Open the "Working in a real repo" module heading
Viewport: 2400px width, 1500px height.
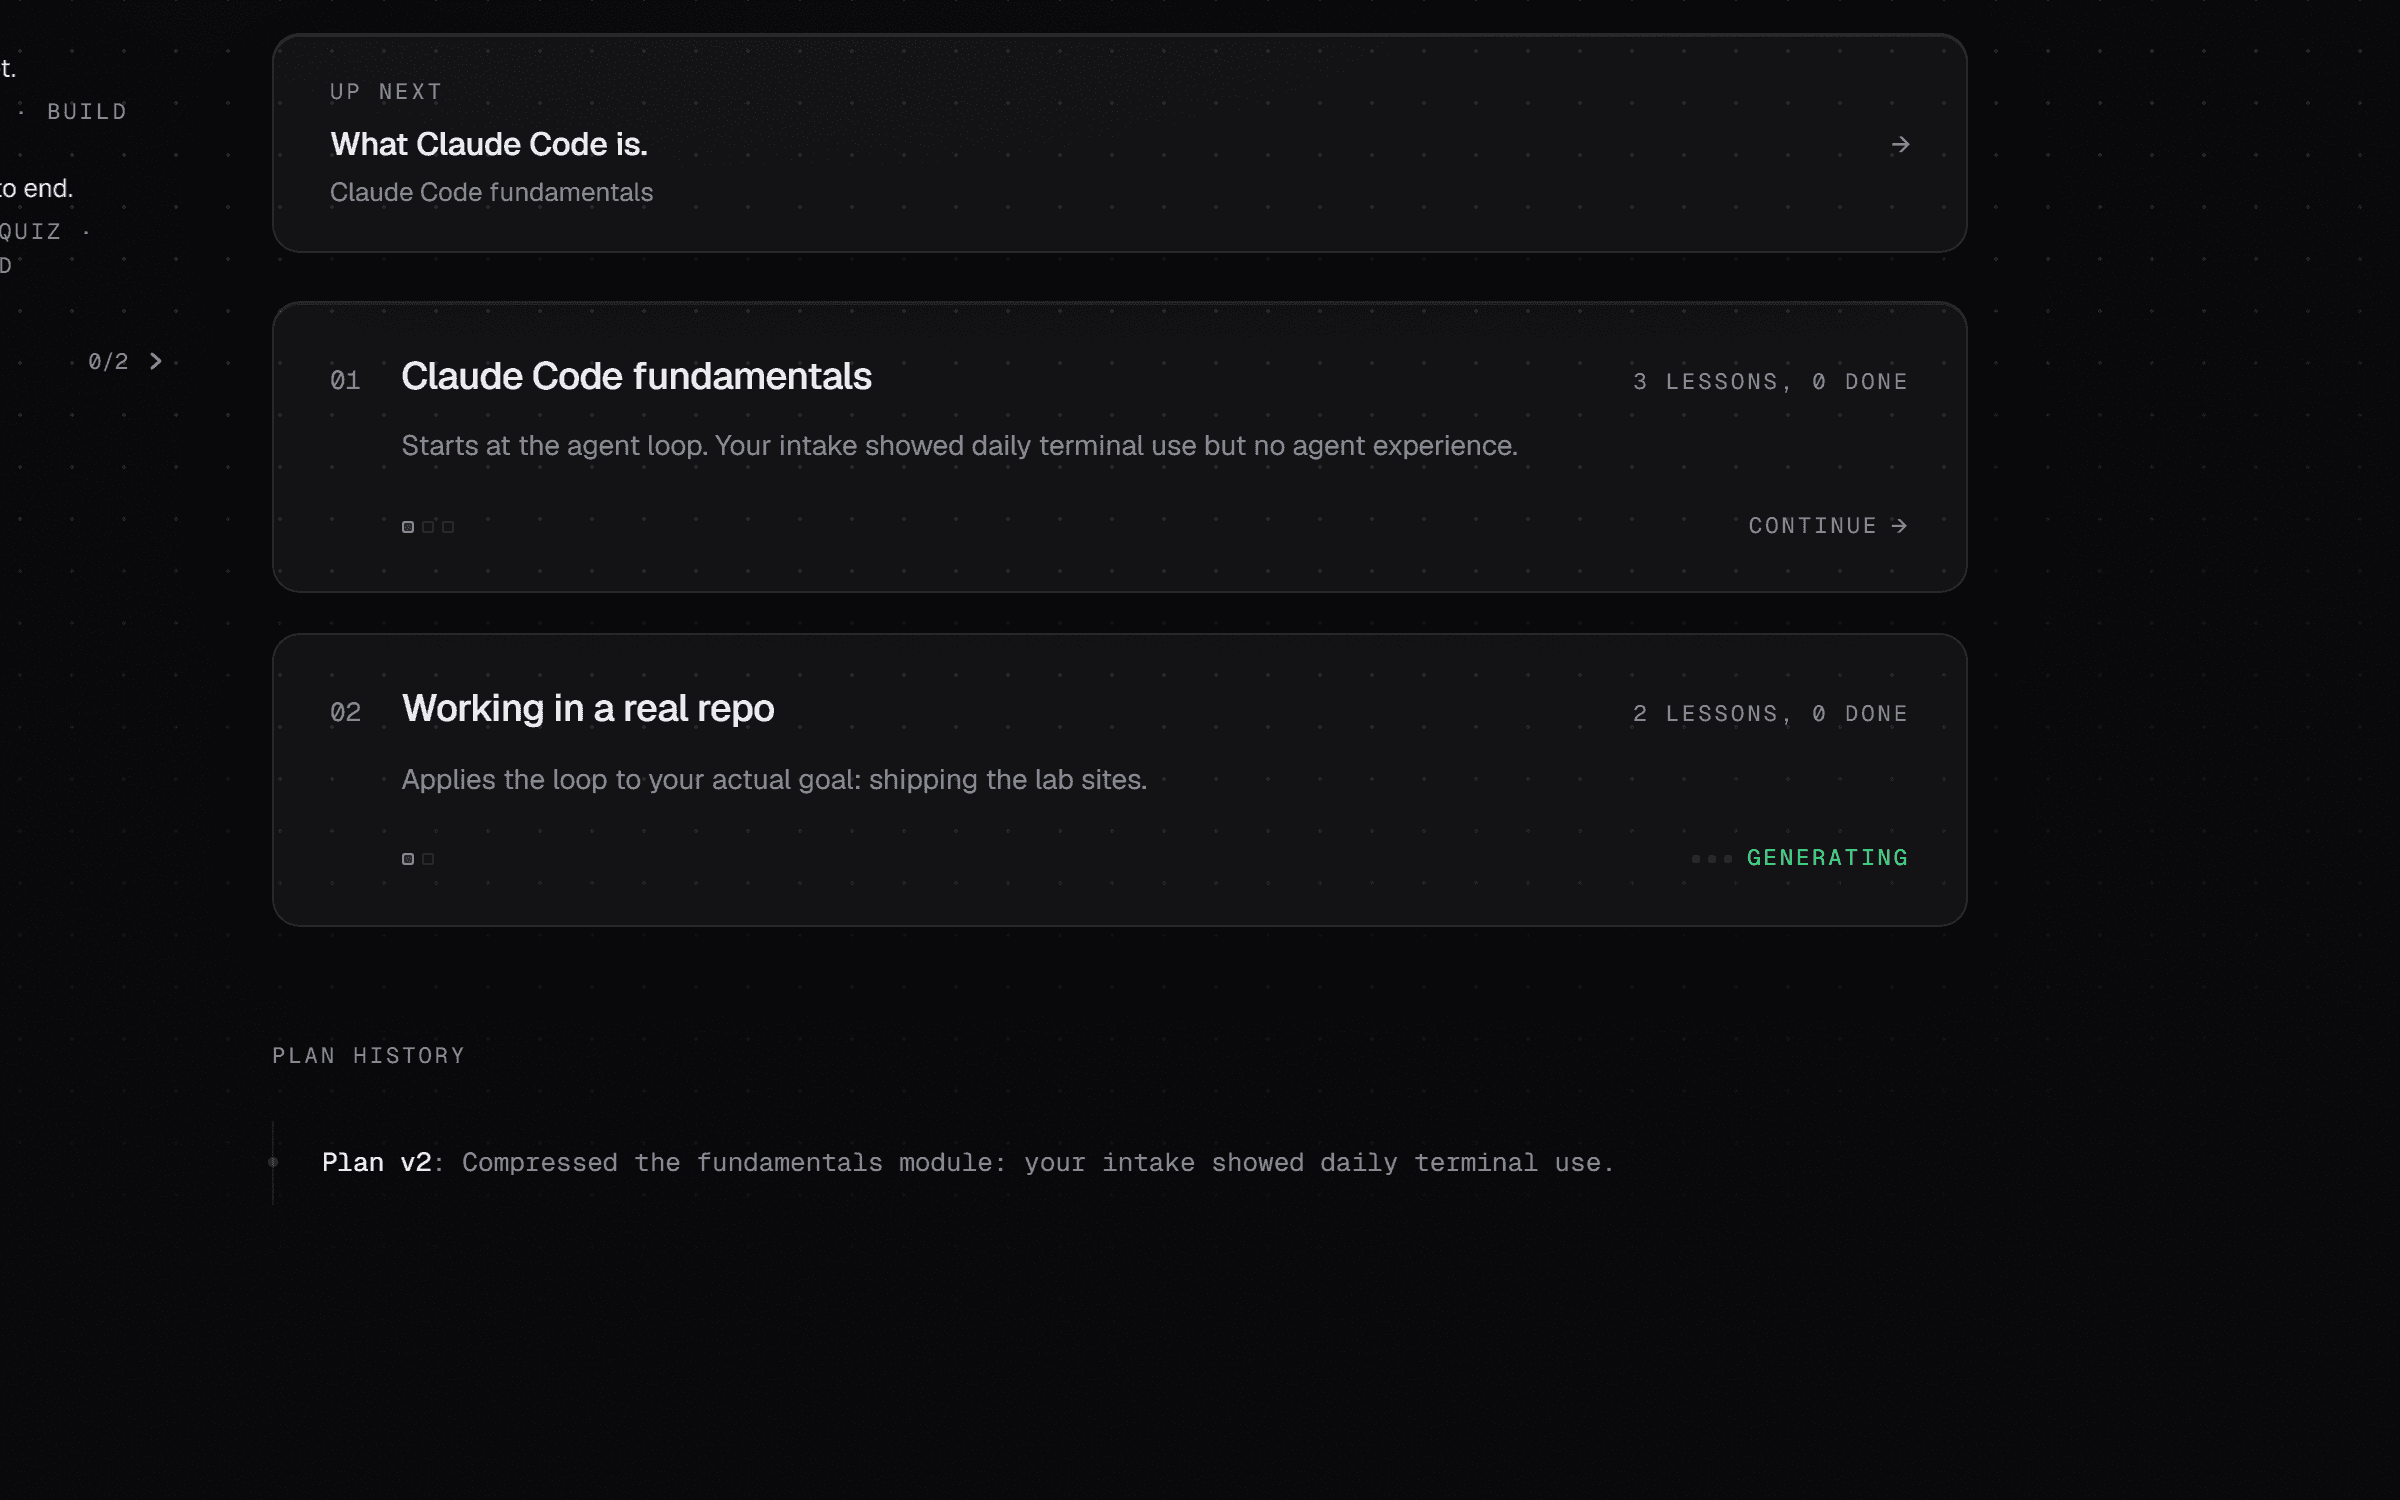(588, 709)
